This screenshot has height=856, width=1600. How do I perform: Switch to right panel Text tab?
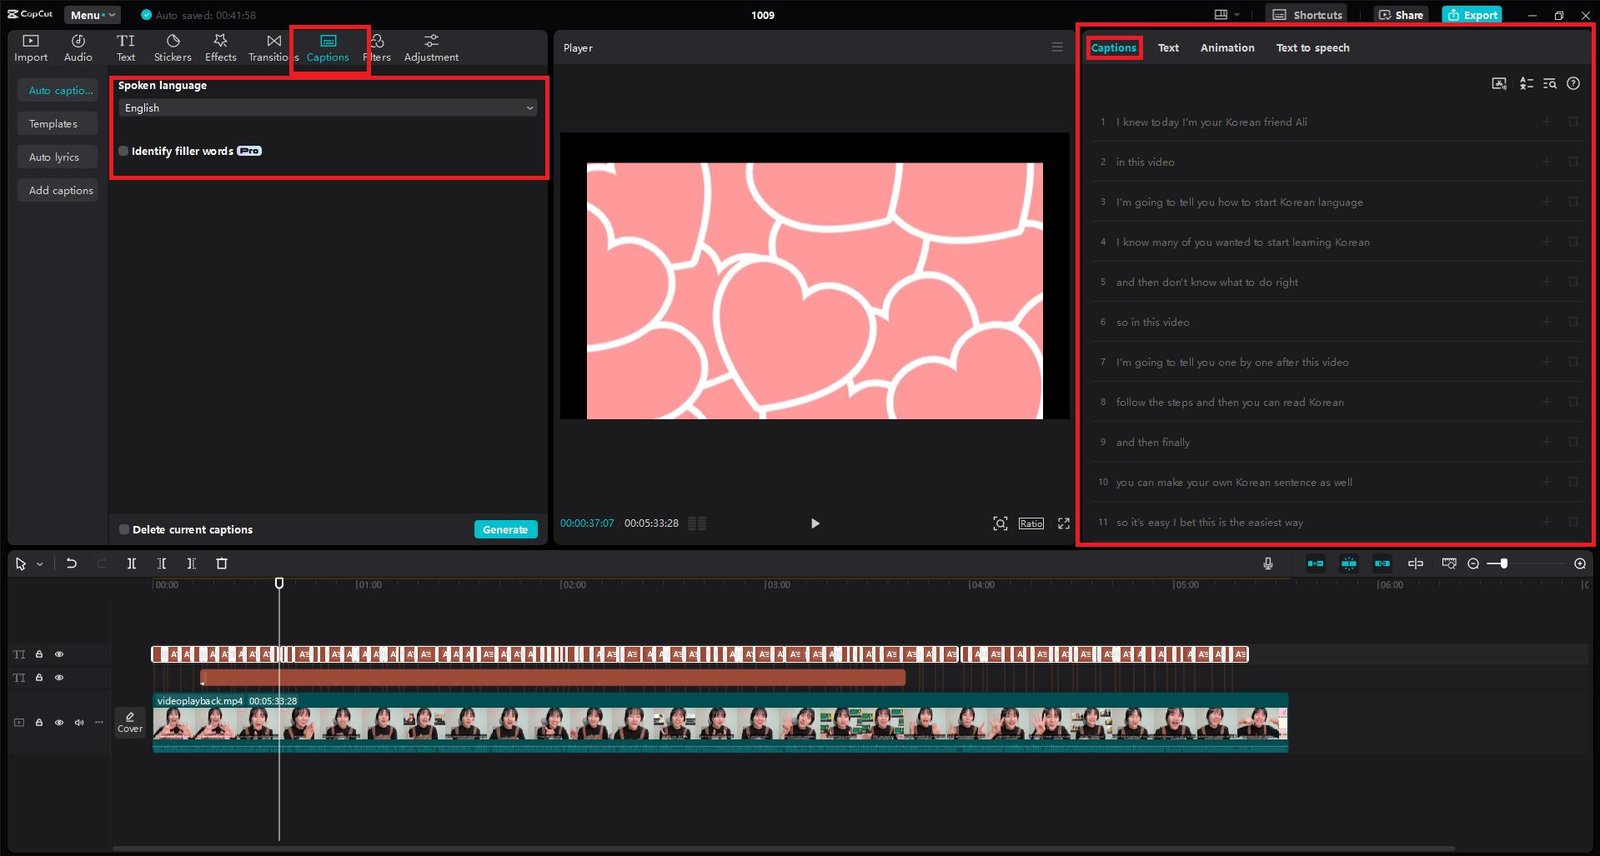(1168, 48)
